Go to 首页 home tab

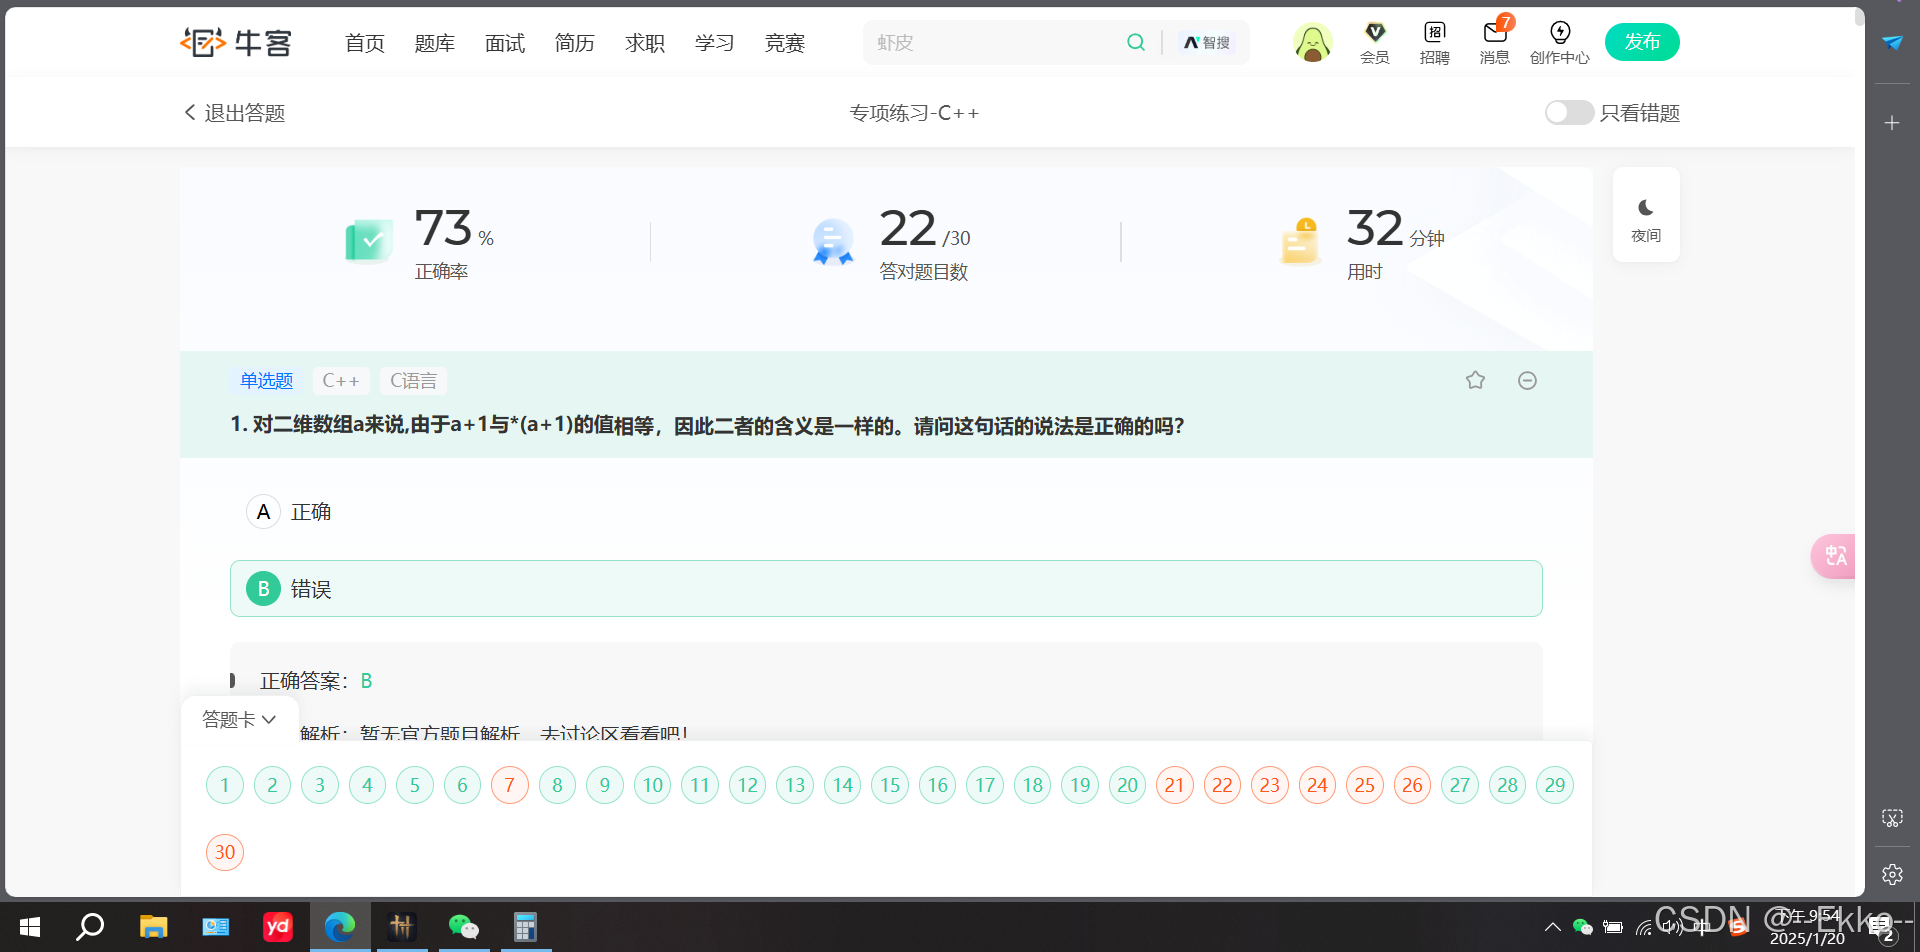click(365, 43)
